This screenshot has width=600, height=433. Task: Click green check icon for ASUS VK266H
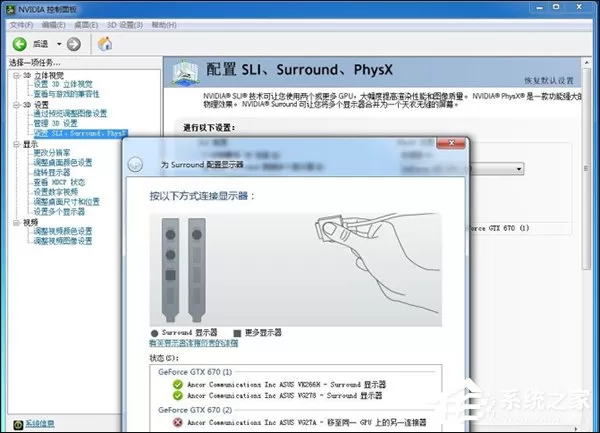click(x=178, y=384)
